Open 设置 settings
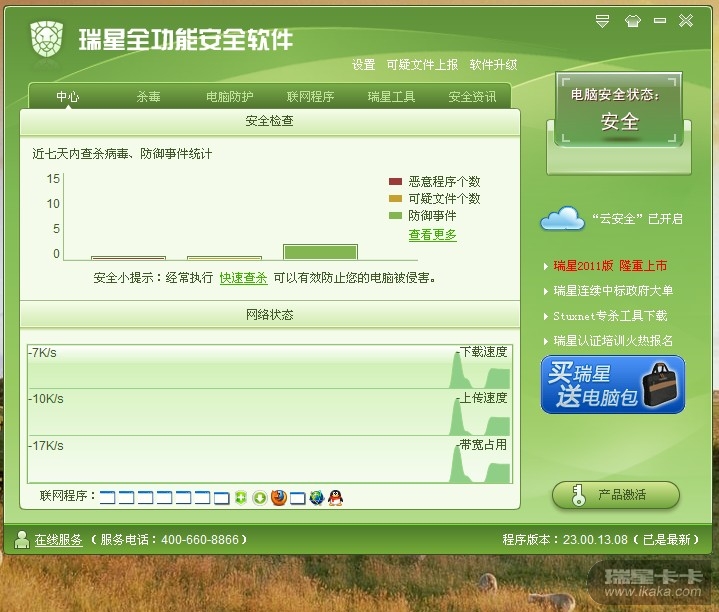This screenshot has height=612, width=719. (364, 65)
